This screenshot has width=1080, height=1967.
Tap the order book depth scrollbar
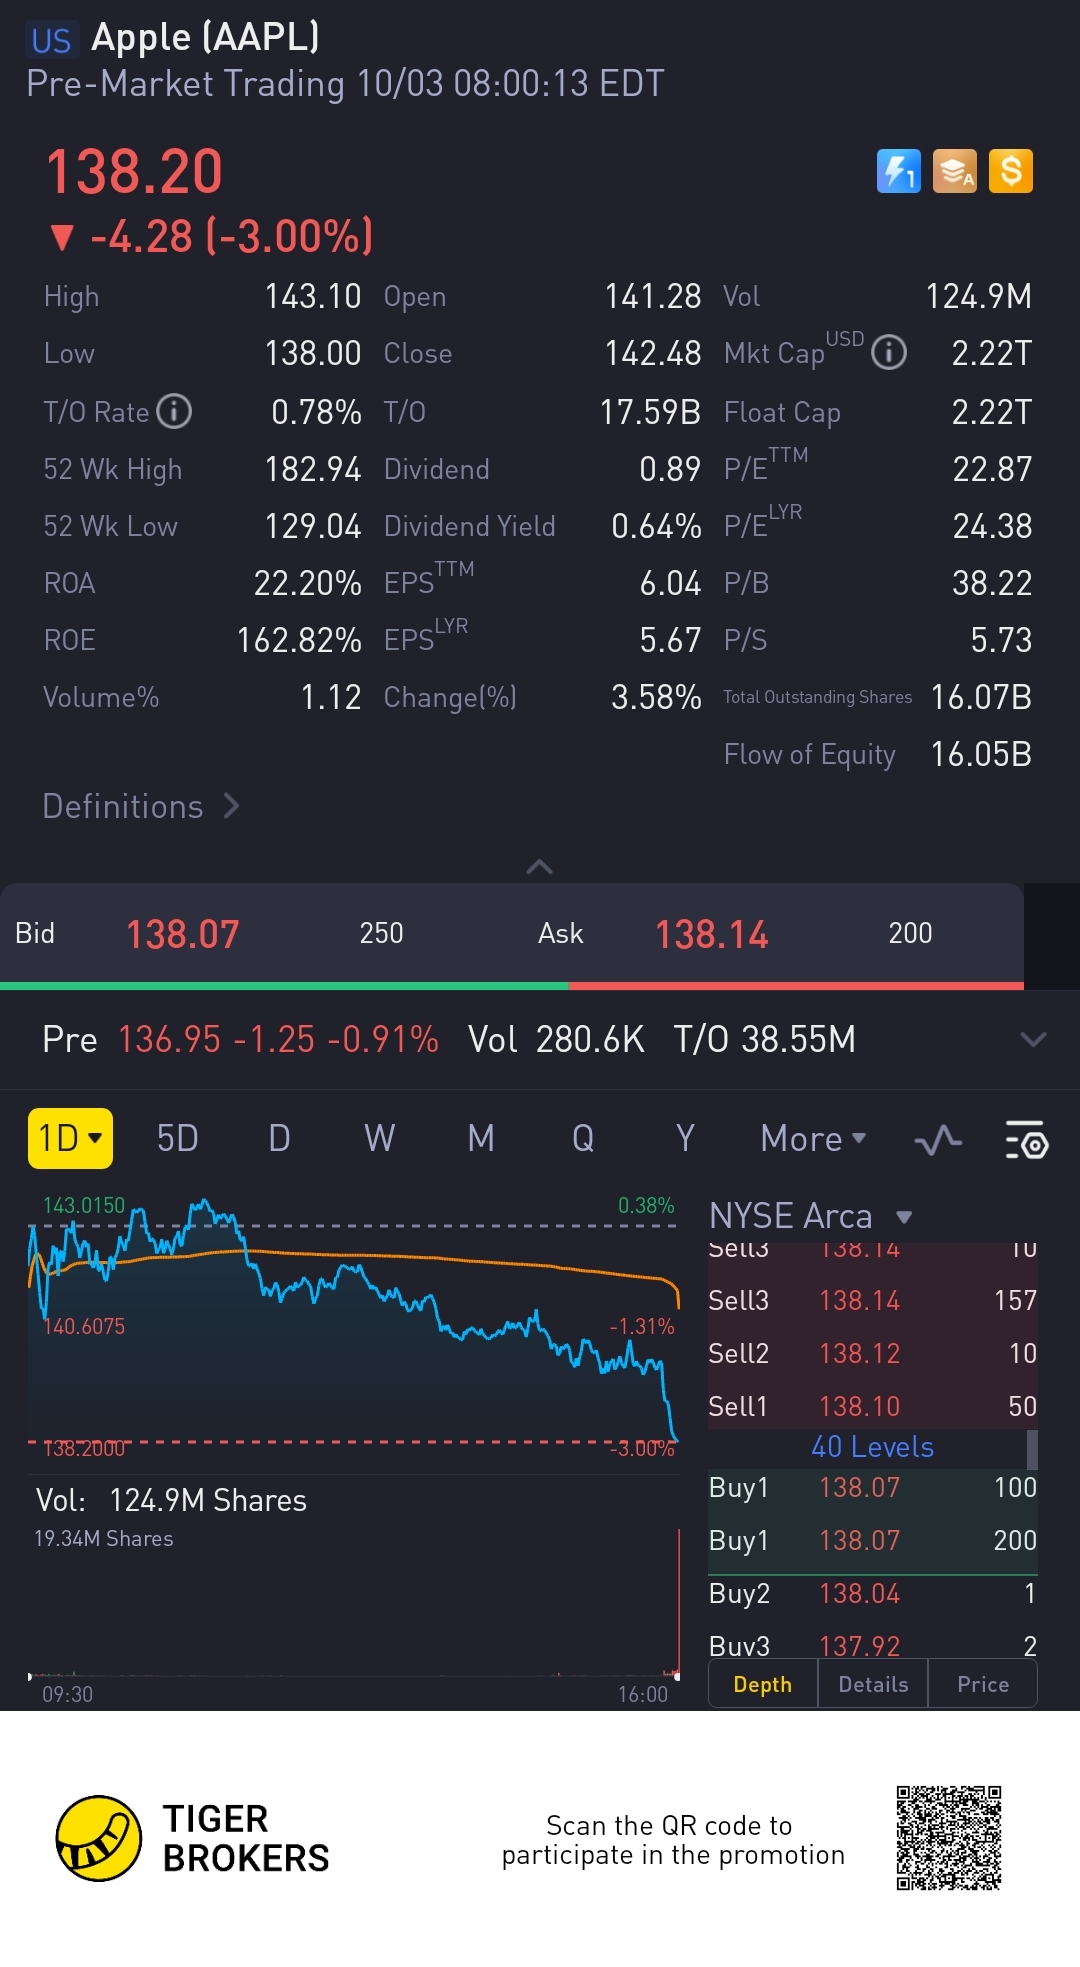(1032, 1449)
